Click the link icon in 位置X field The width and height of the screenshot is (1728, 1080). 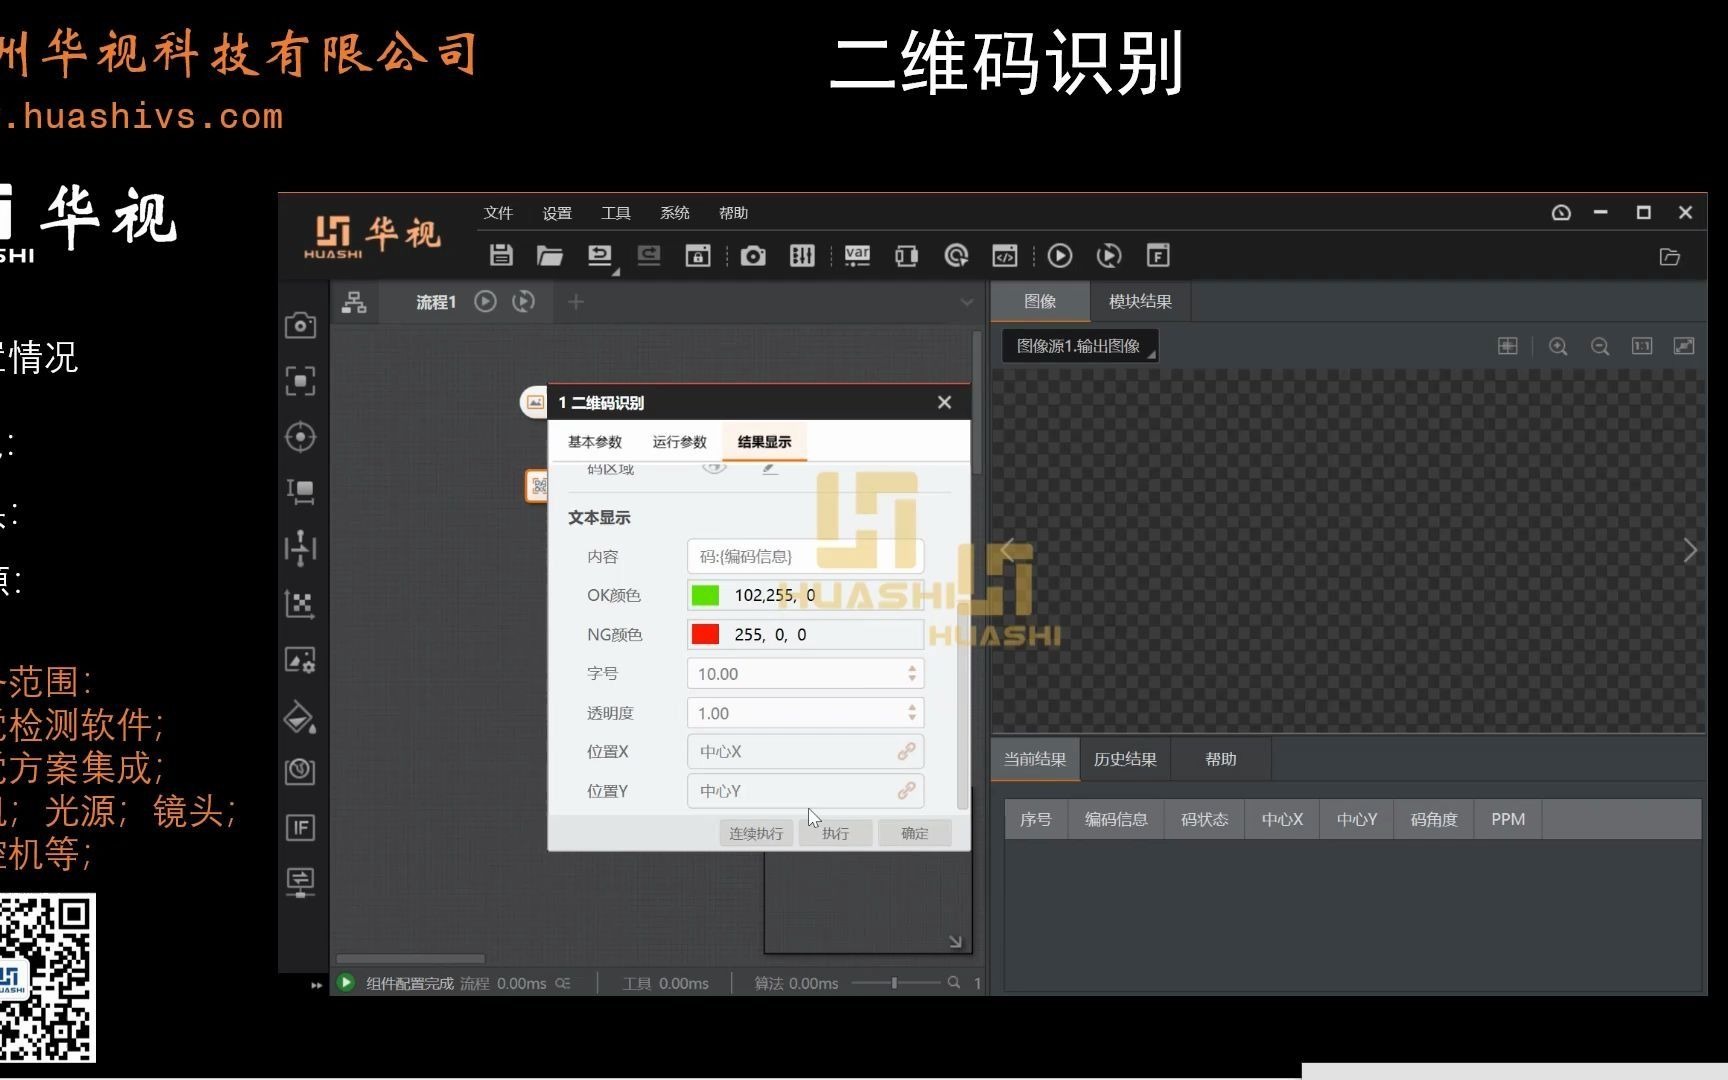906,751
